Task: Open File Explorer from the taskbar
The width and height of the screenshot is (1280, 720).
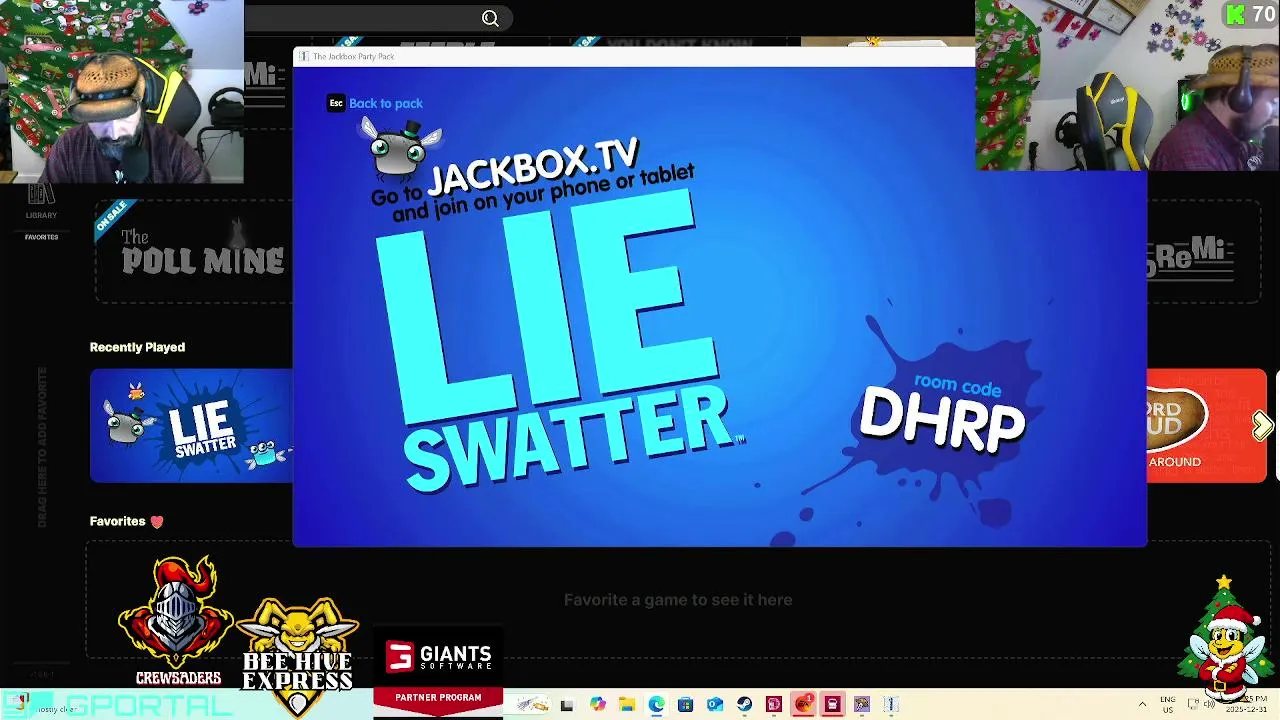Action: [x=627, y=705]
